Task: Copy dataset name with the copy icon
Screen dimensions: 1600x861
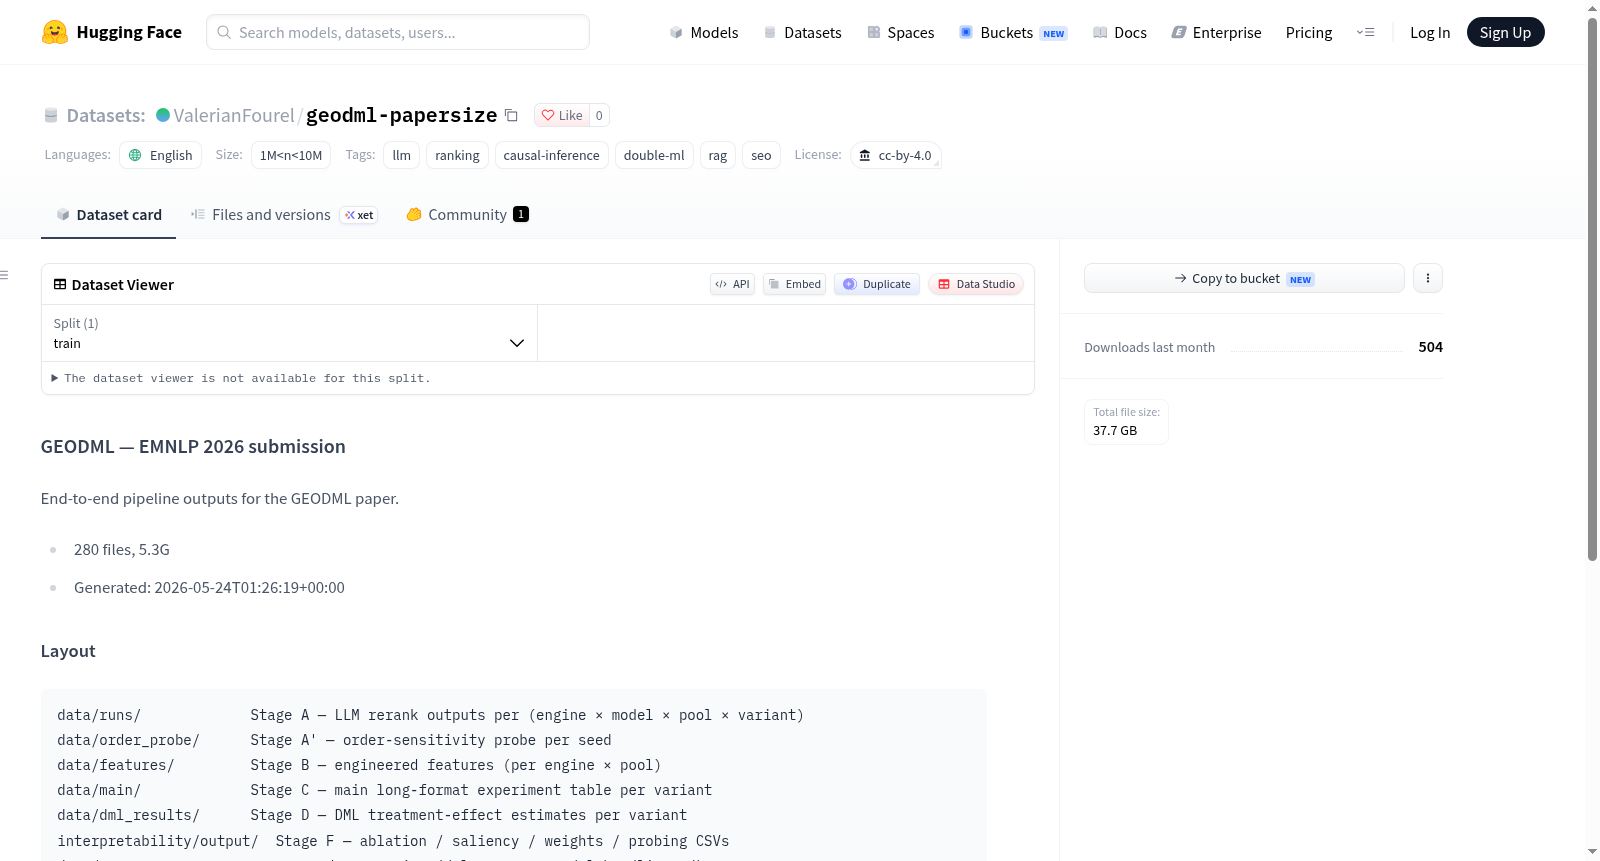Action: click(x=511, y=115)
